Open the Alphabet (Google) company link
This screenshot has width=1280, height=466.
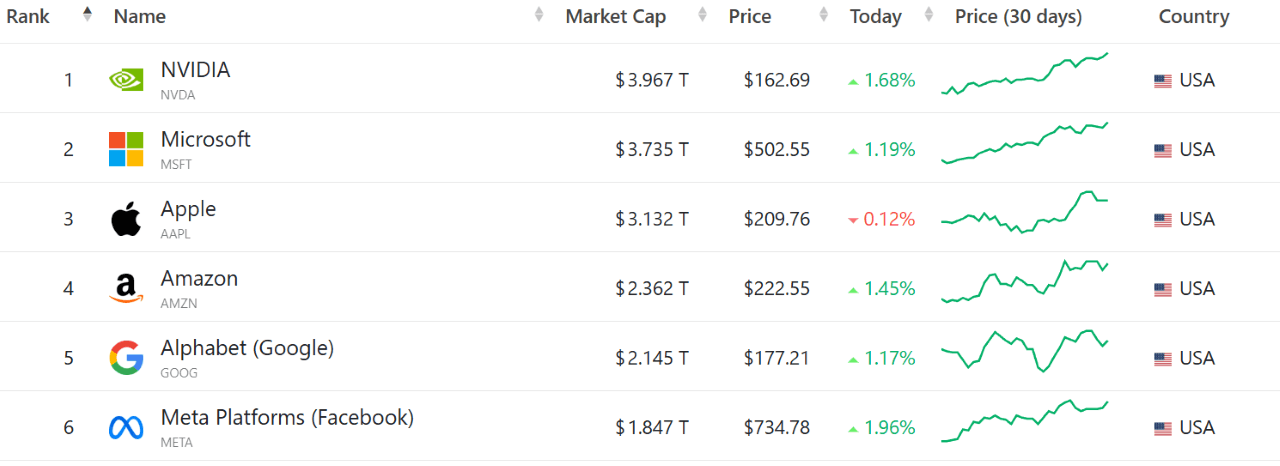[247, 348]
